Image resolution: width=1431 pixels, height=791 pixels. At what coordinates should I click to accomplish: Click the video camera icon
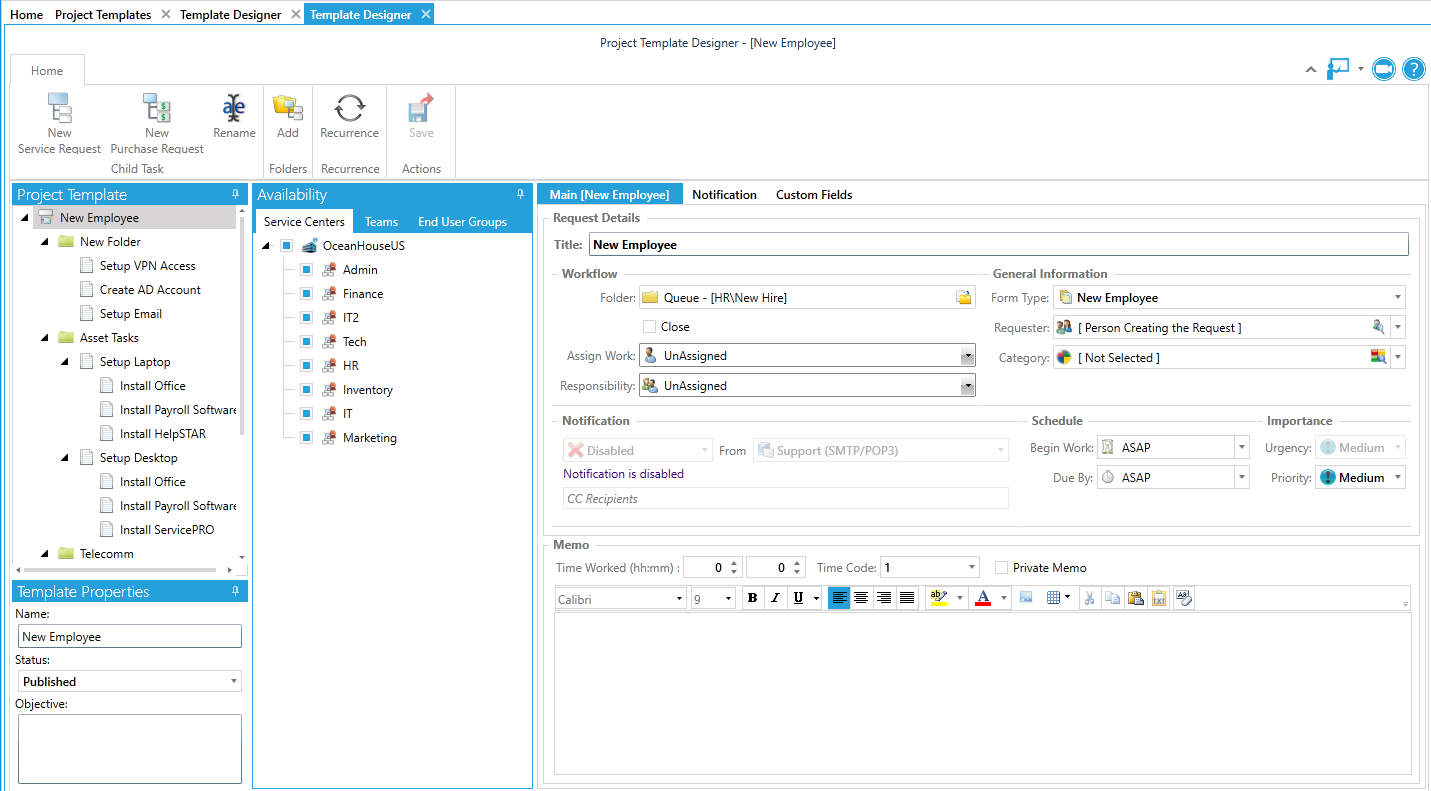coord(1383,69)
